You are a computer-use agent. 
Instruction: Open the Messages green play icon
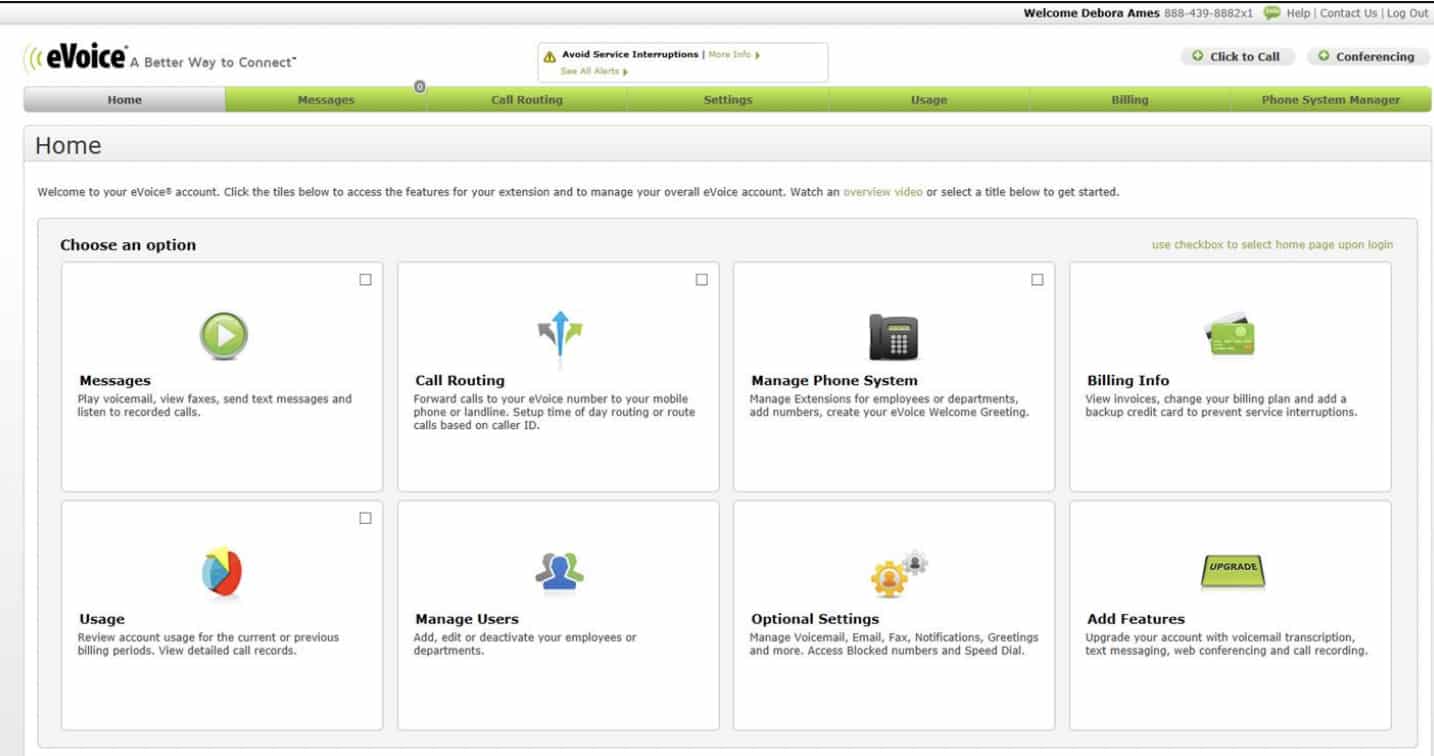point(223,336)
